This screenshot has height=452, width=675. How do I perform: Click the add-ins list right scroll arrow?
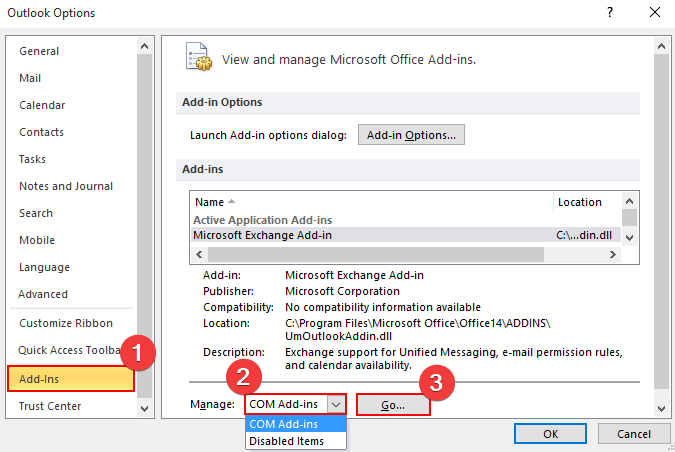(x=613, y=254)
